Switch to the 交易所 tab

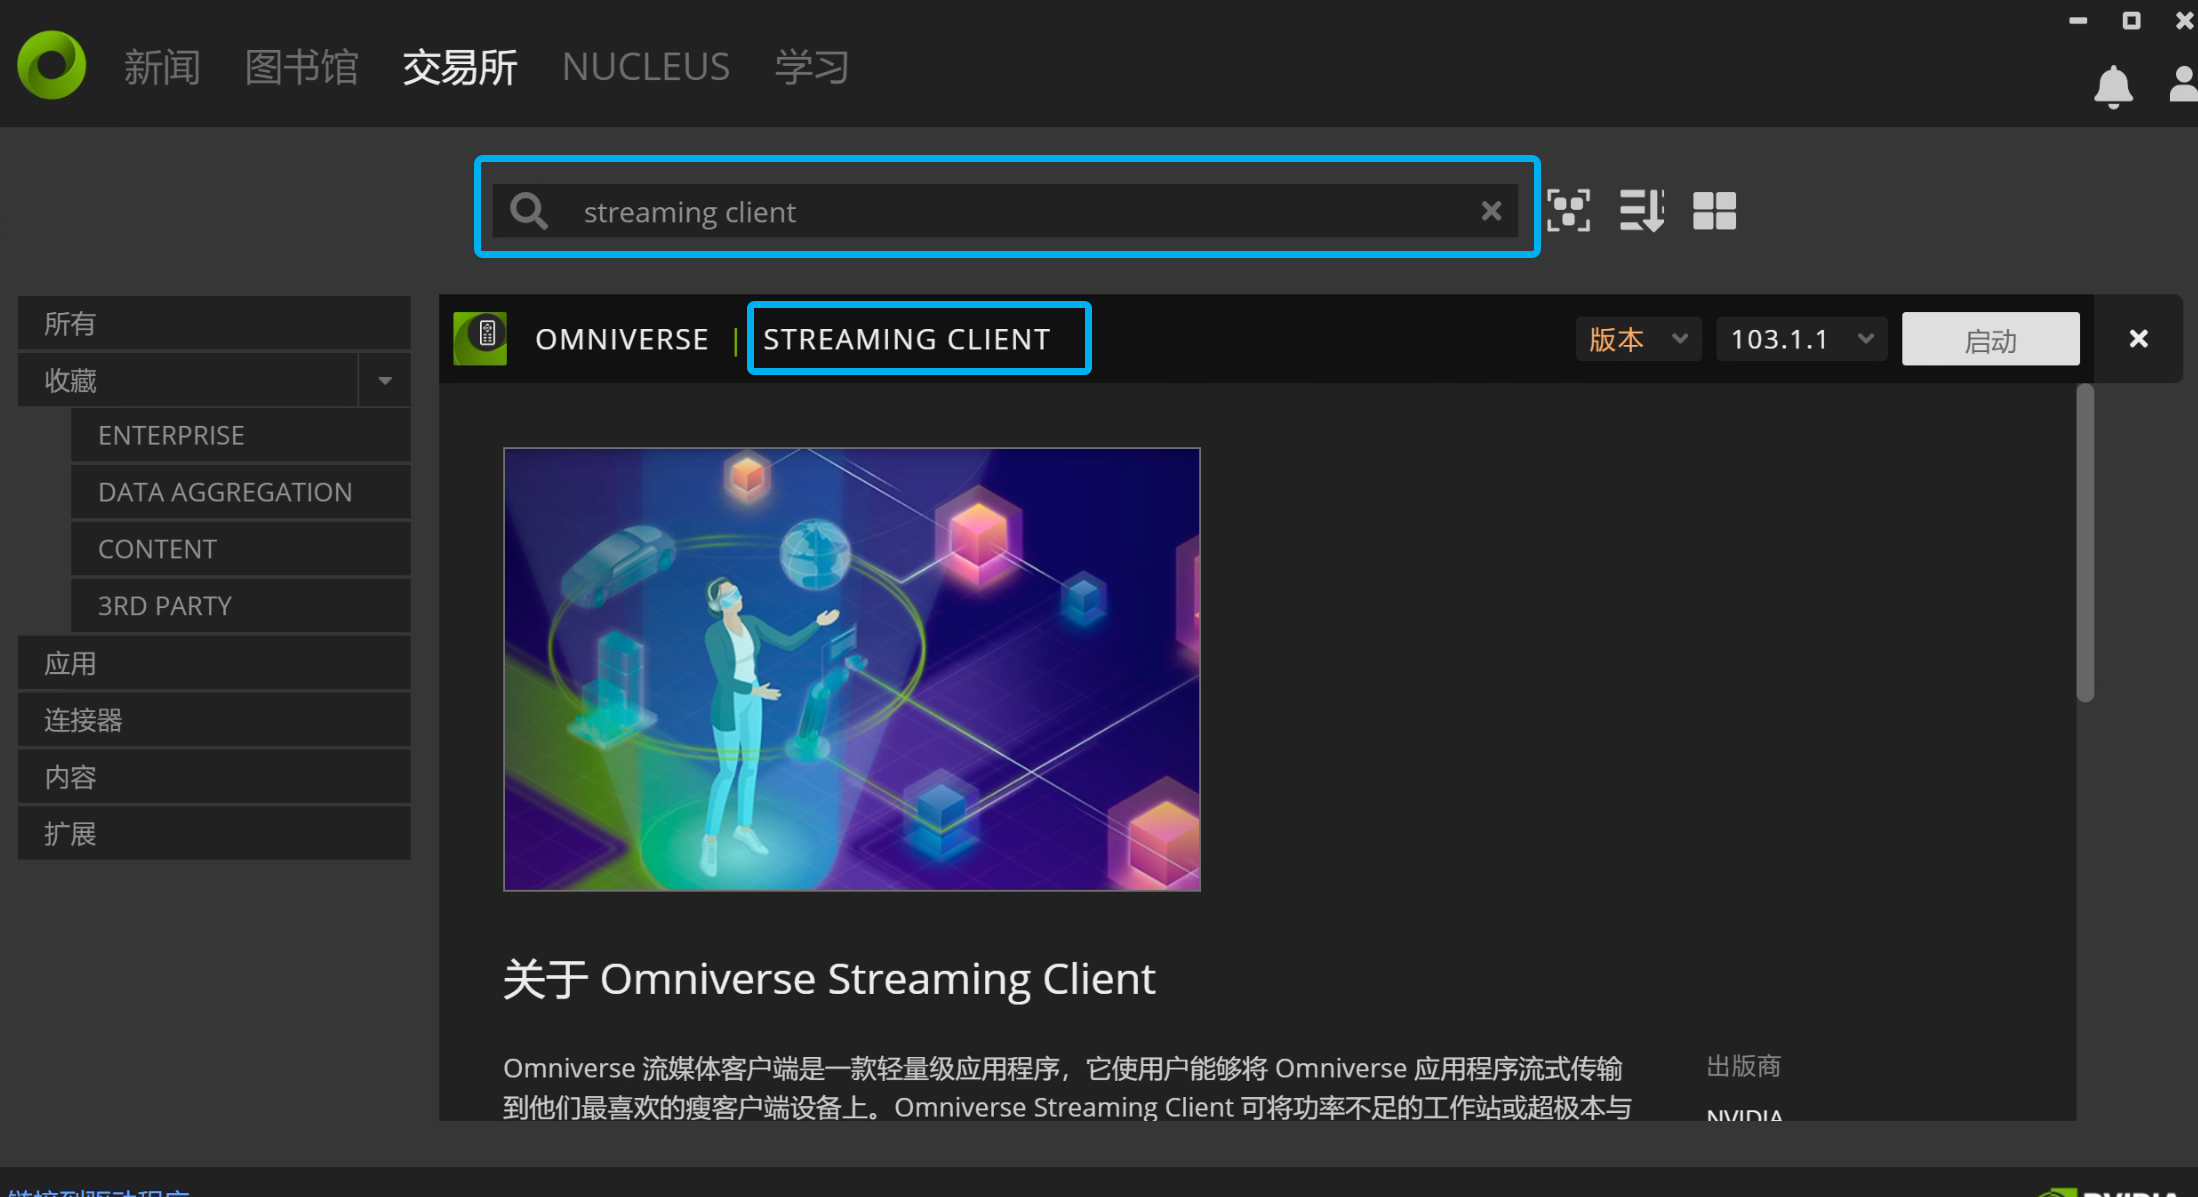[x=460, y=67]
